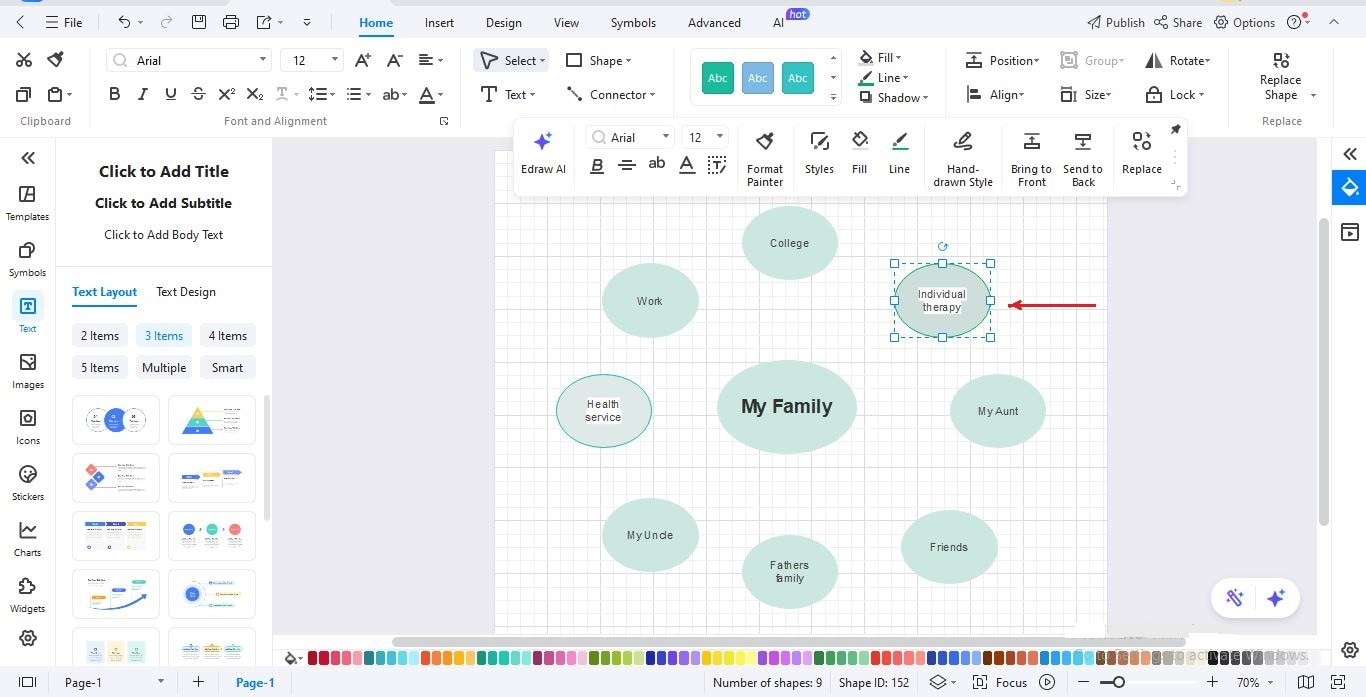Screen dimensions: 1366x697
Task: Add a new page with plus button
Action: tap(198, 682)
